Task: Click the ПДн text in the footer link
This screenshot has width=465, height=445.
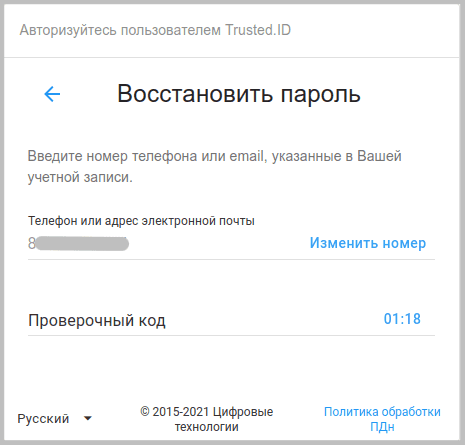Action: (382, 427)
